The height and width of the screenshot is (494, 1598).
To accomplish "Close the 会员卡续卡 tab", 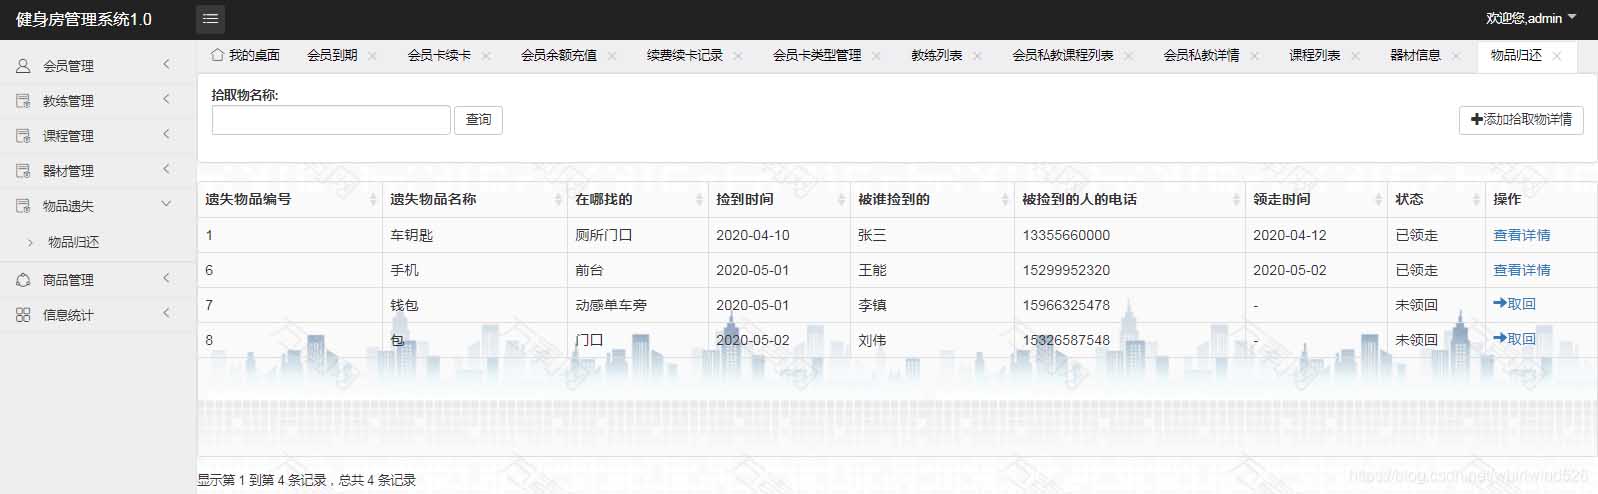I will point(487,56).
